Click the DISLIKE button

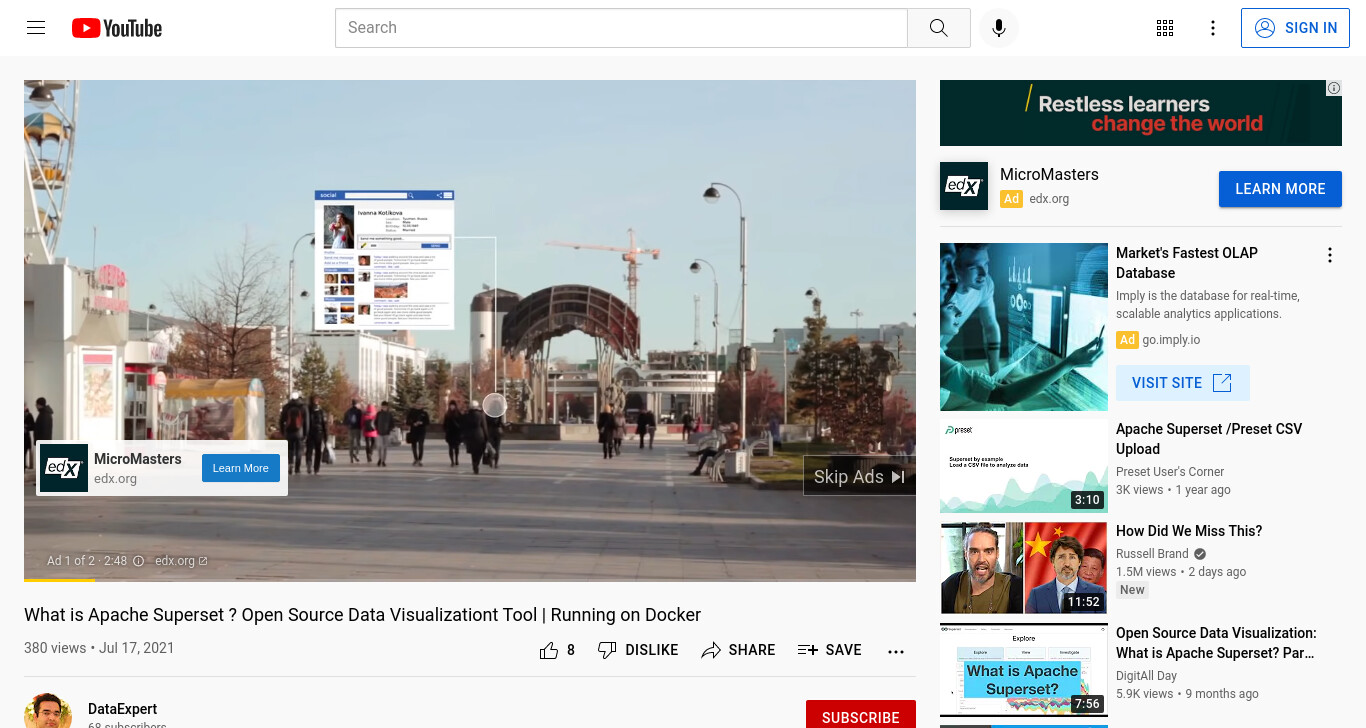click(x=638, y=650)
